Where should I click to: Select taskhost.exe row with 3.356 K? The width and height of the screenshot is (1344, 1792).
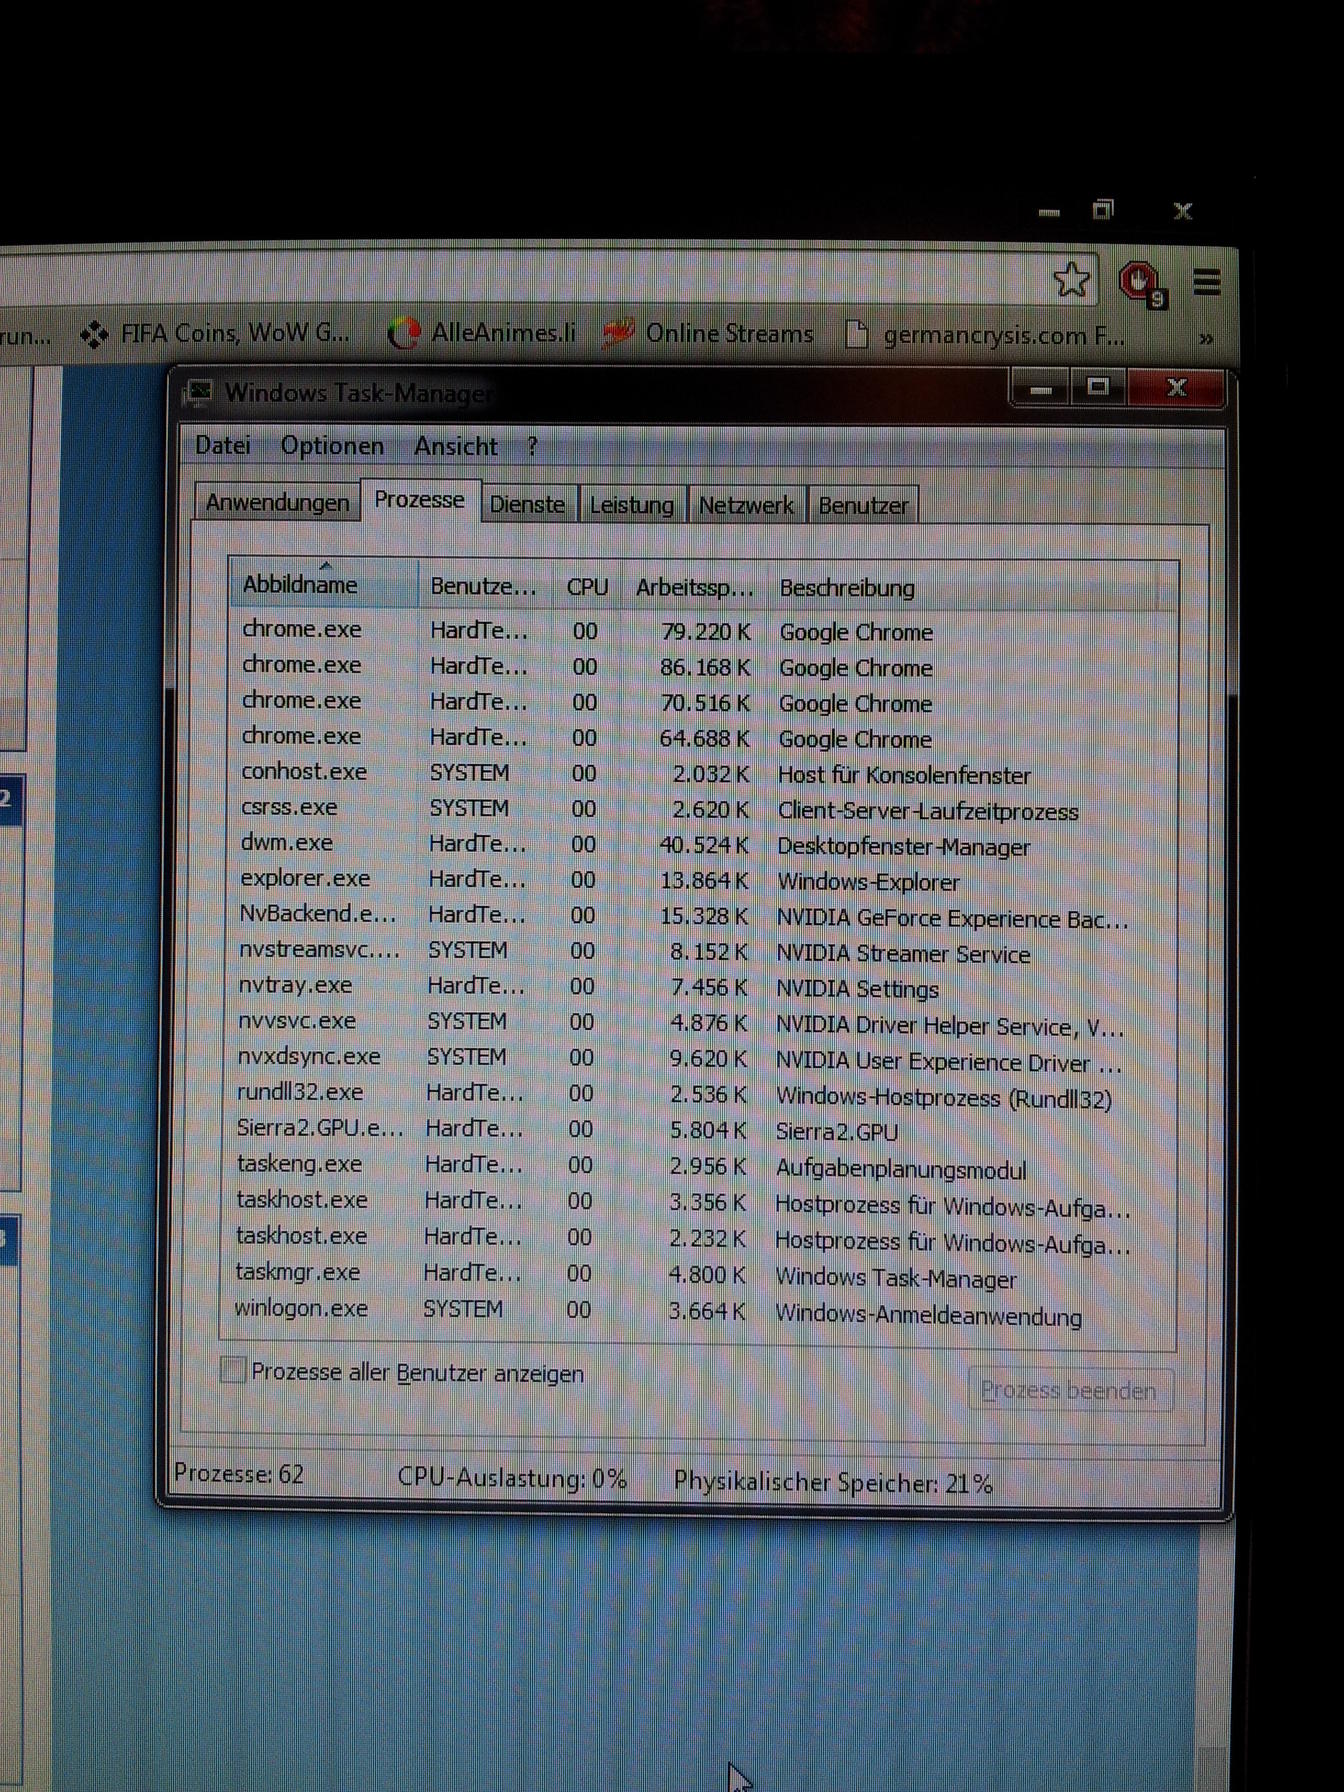point(700,1203)
